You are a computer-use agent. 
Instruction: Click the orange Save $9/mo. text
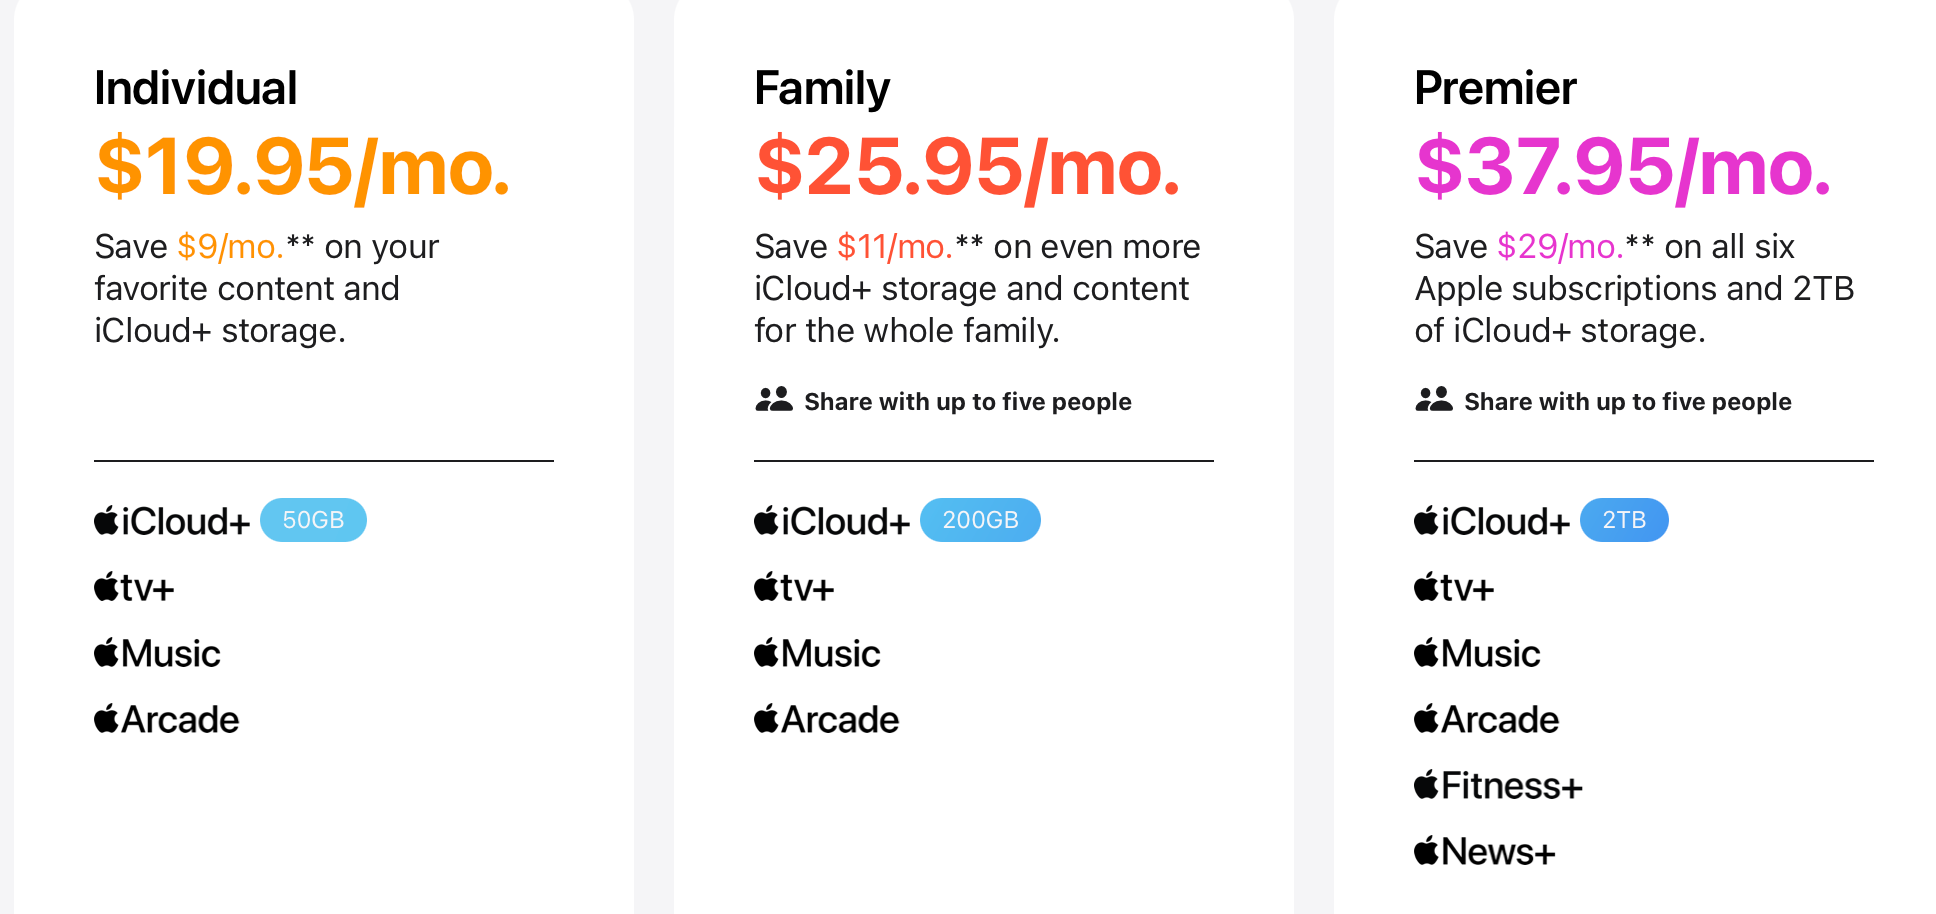(x=230, y=246)
